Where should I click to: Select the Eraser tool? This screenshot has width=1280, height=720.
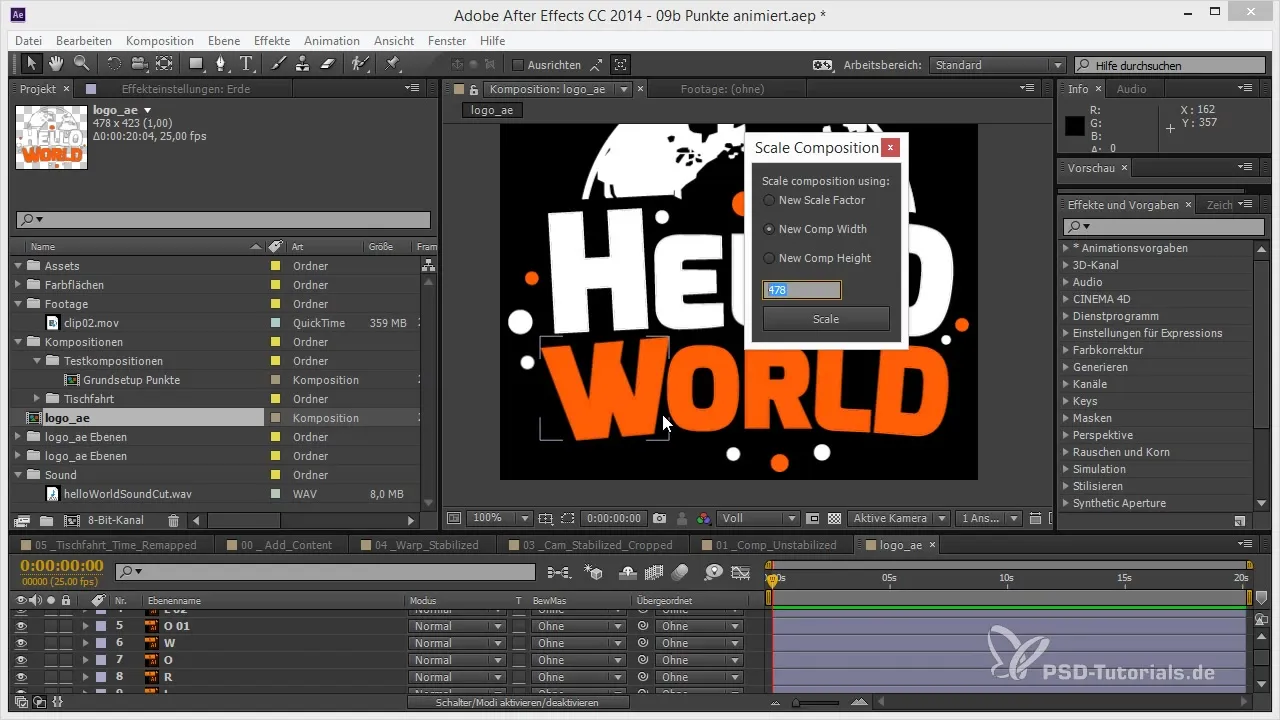pos(329,64)
